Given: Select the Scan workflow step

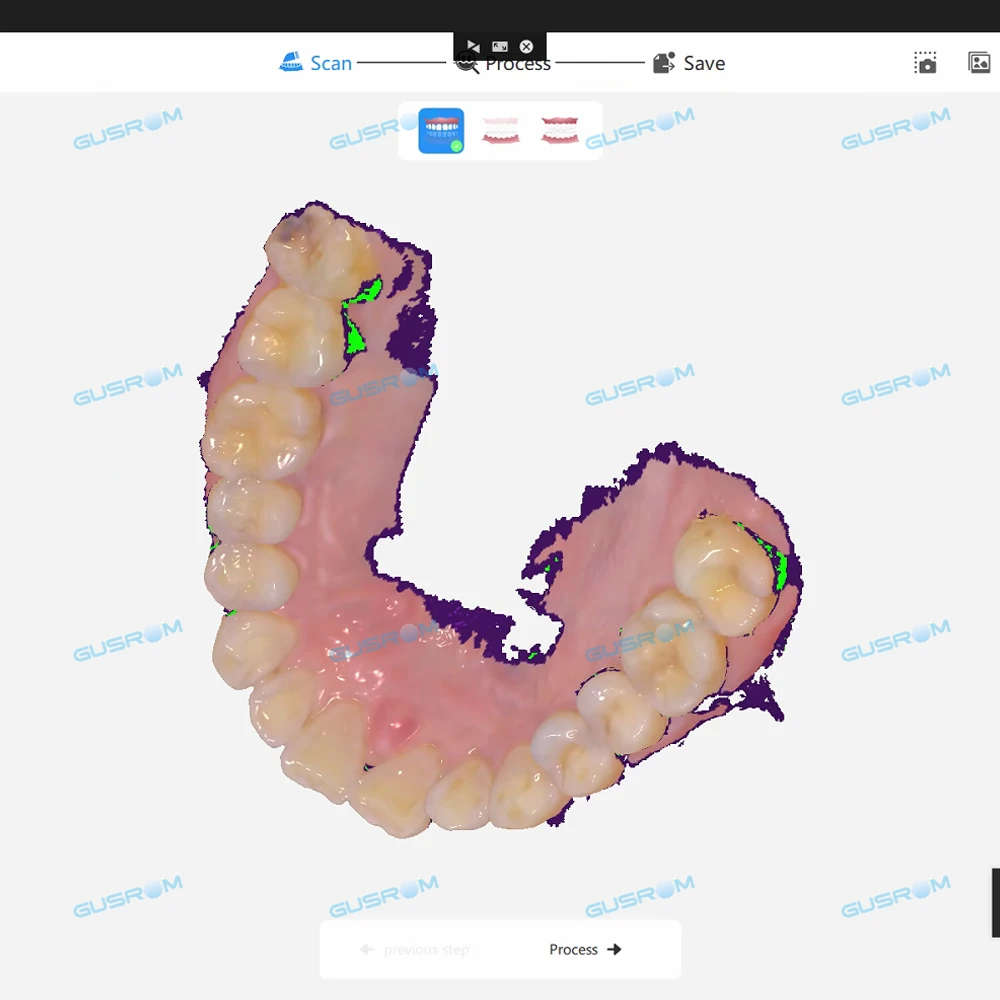Looking at the screenshot, I should [316, 62].
